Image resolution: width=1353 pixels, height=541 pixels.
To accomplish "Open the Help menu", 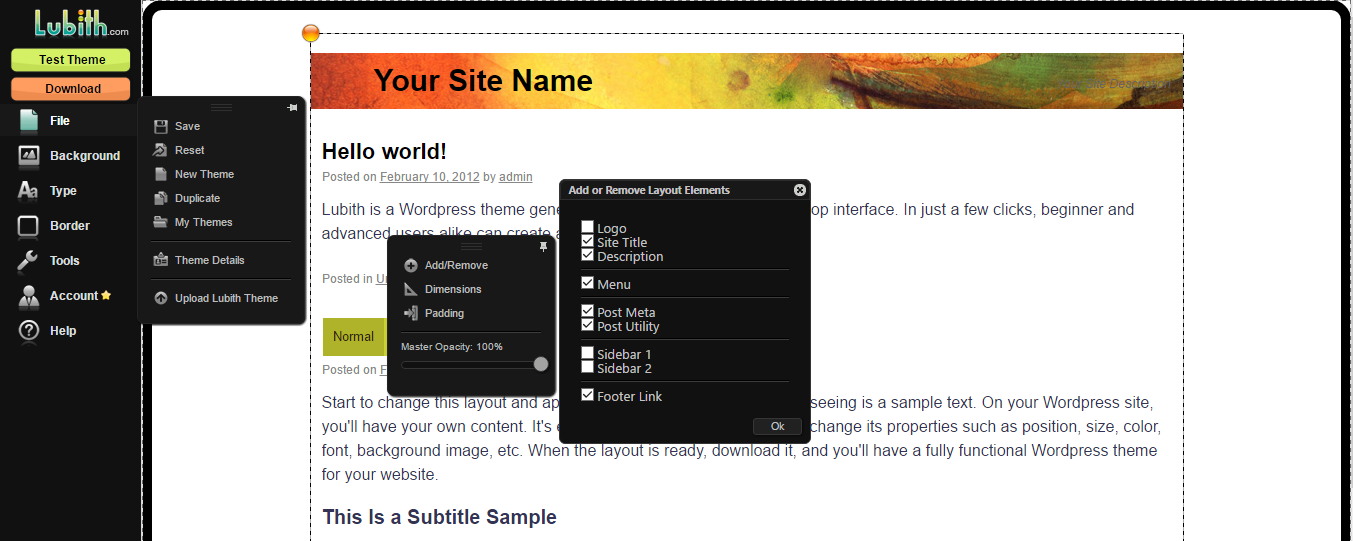I will pyautogui.click(x=63, y=331).
